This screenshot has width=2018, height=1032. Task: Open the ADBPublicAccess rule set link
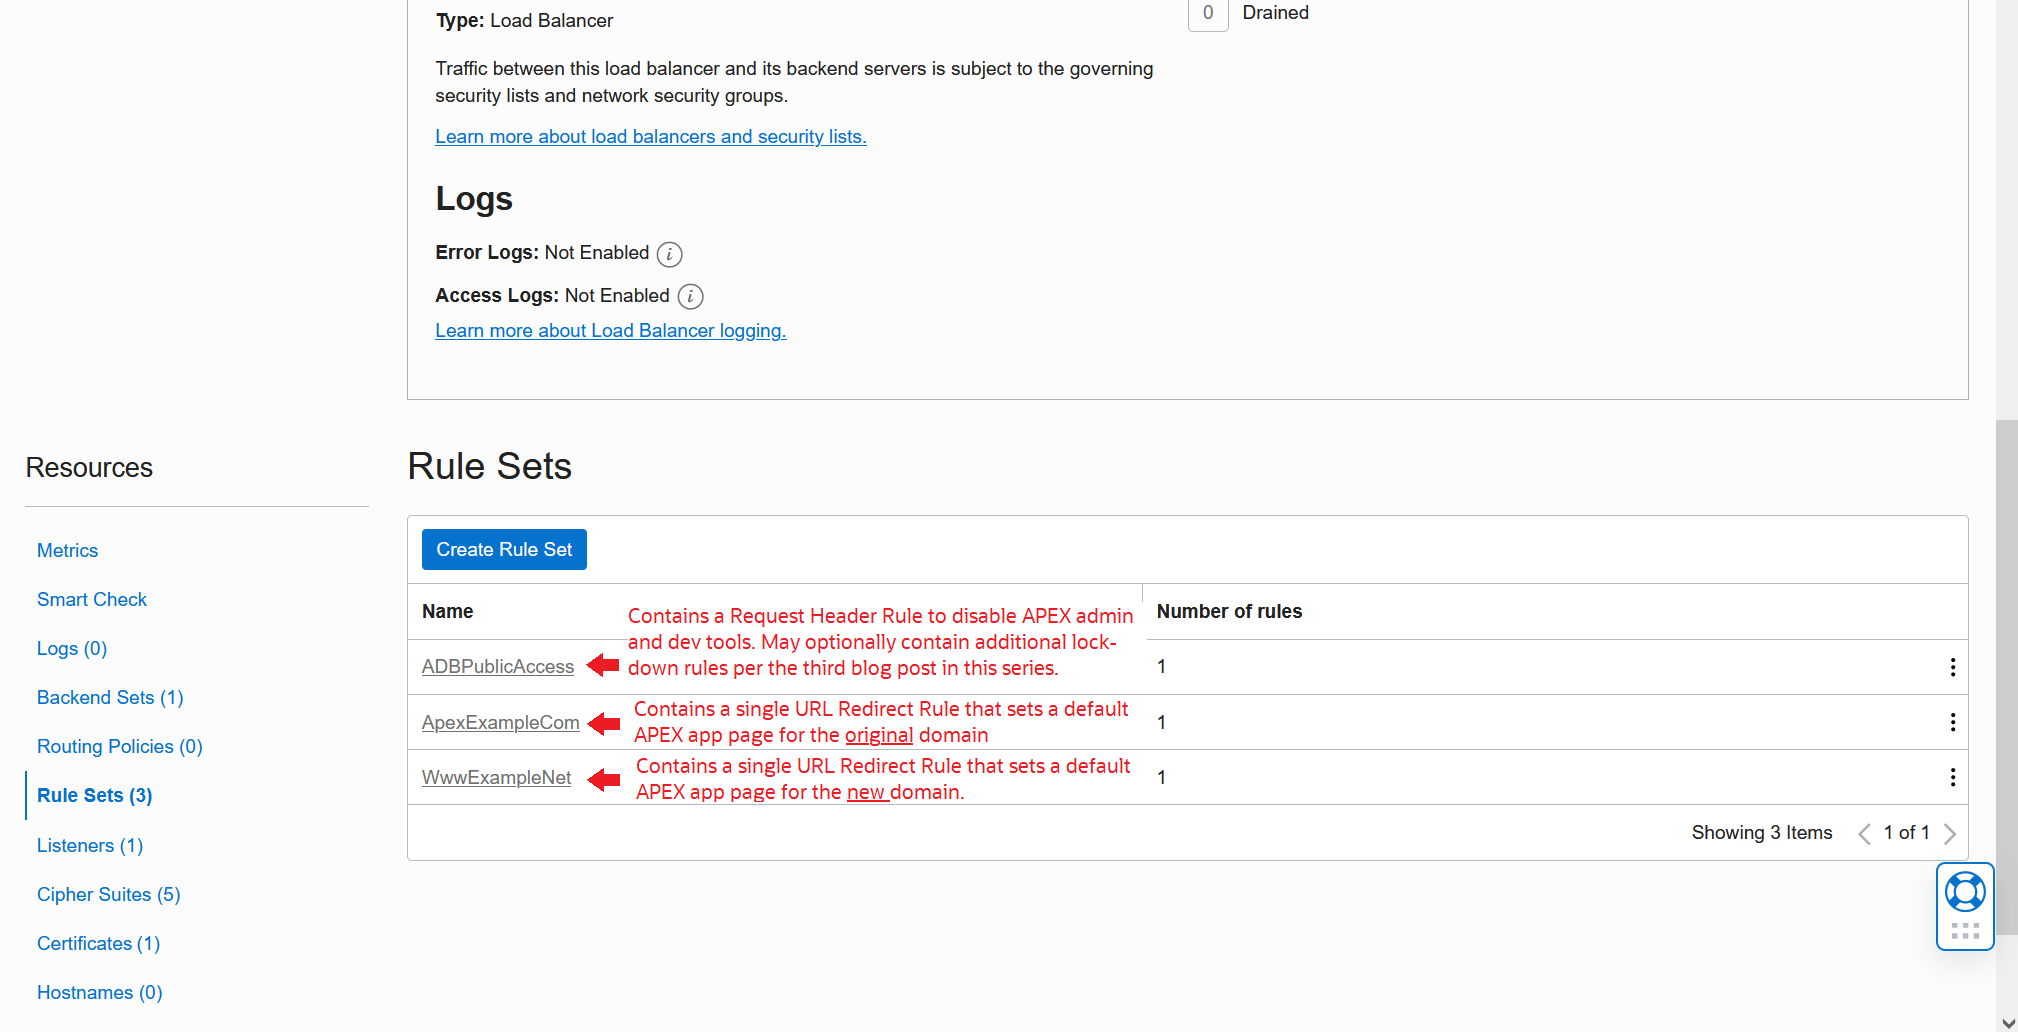click(498, 667)
